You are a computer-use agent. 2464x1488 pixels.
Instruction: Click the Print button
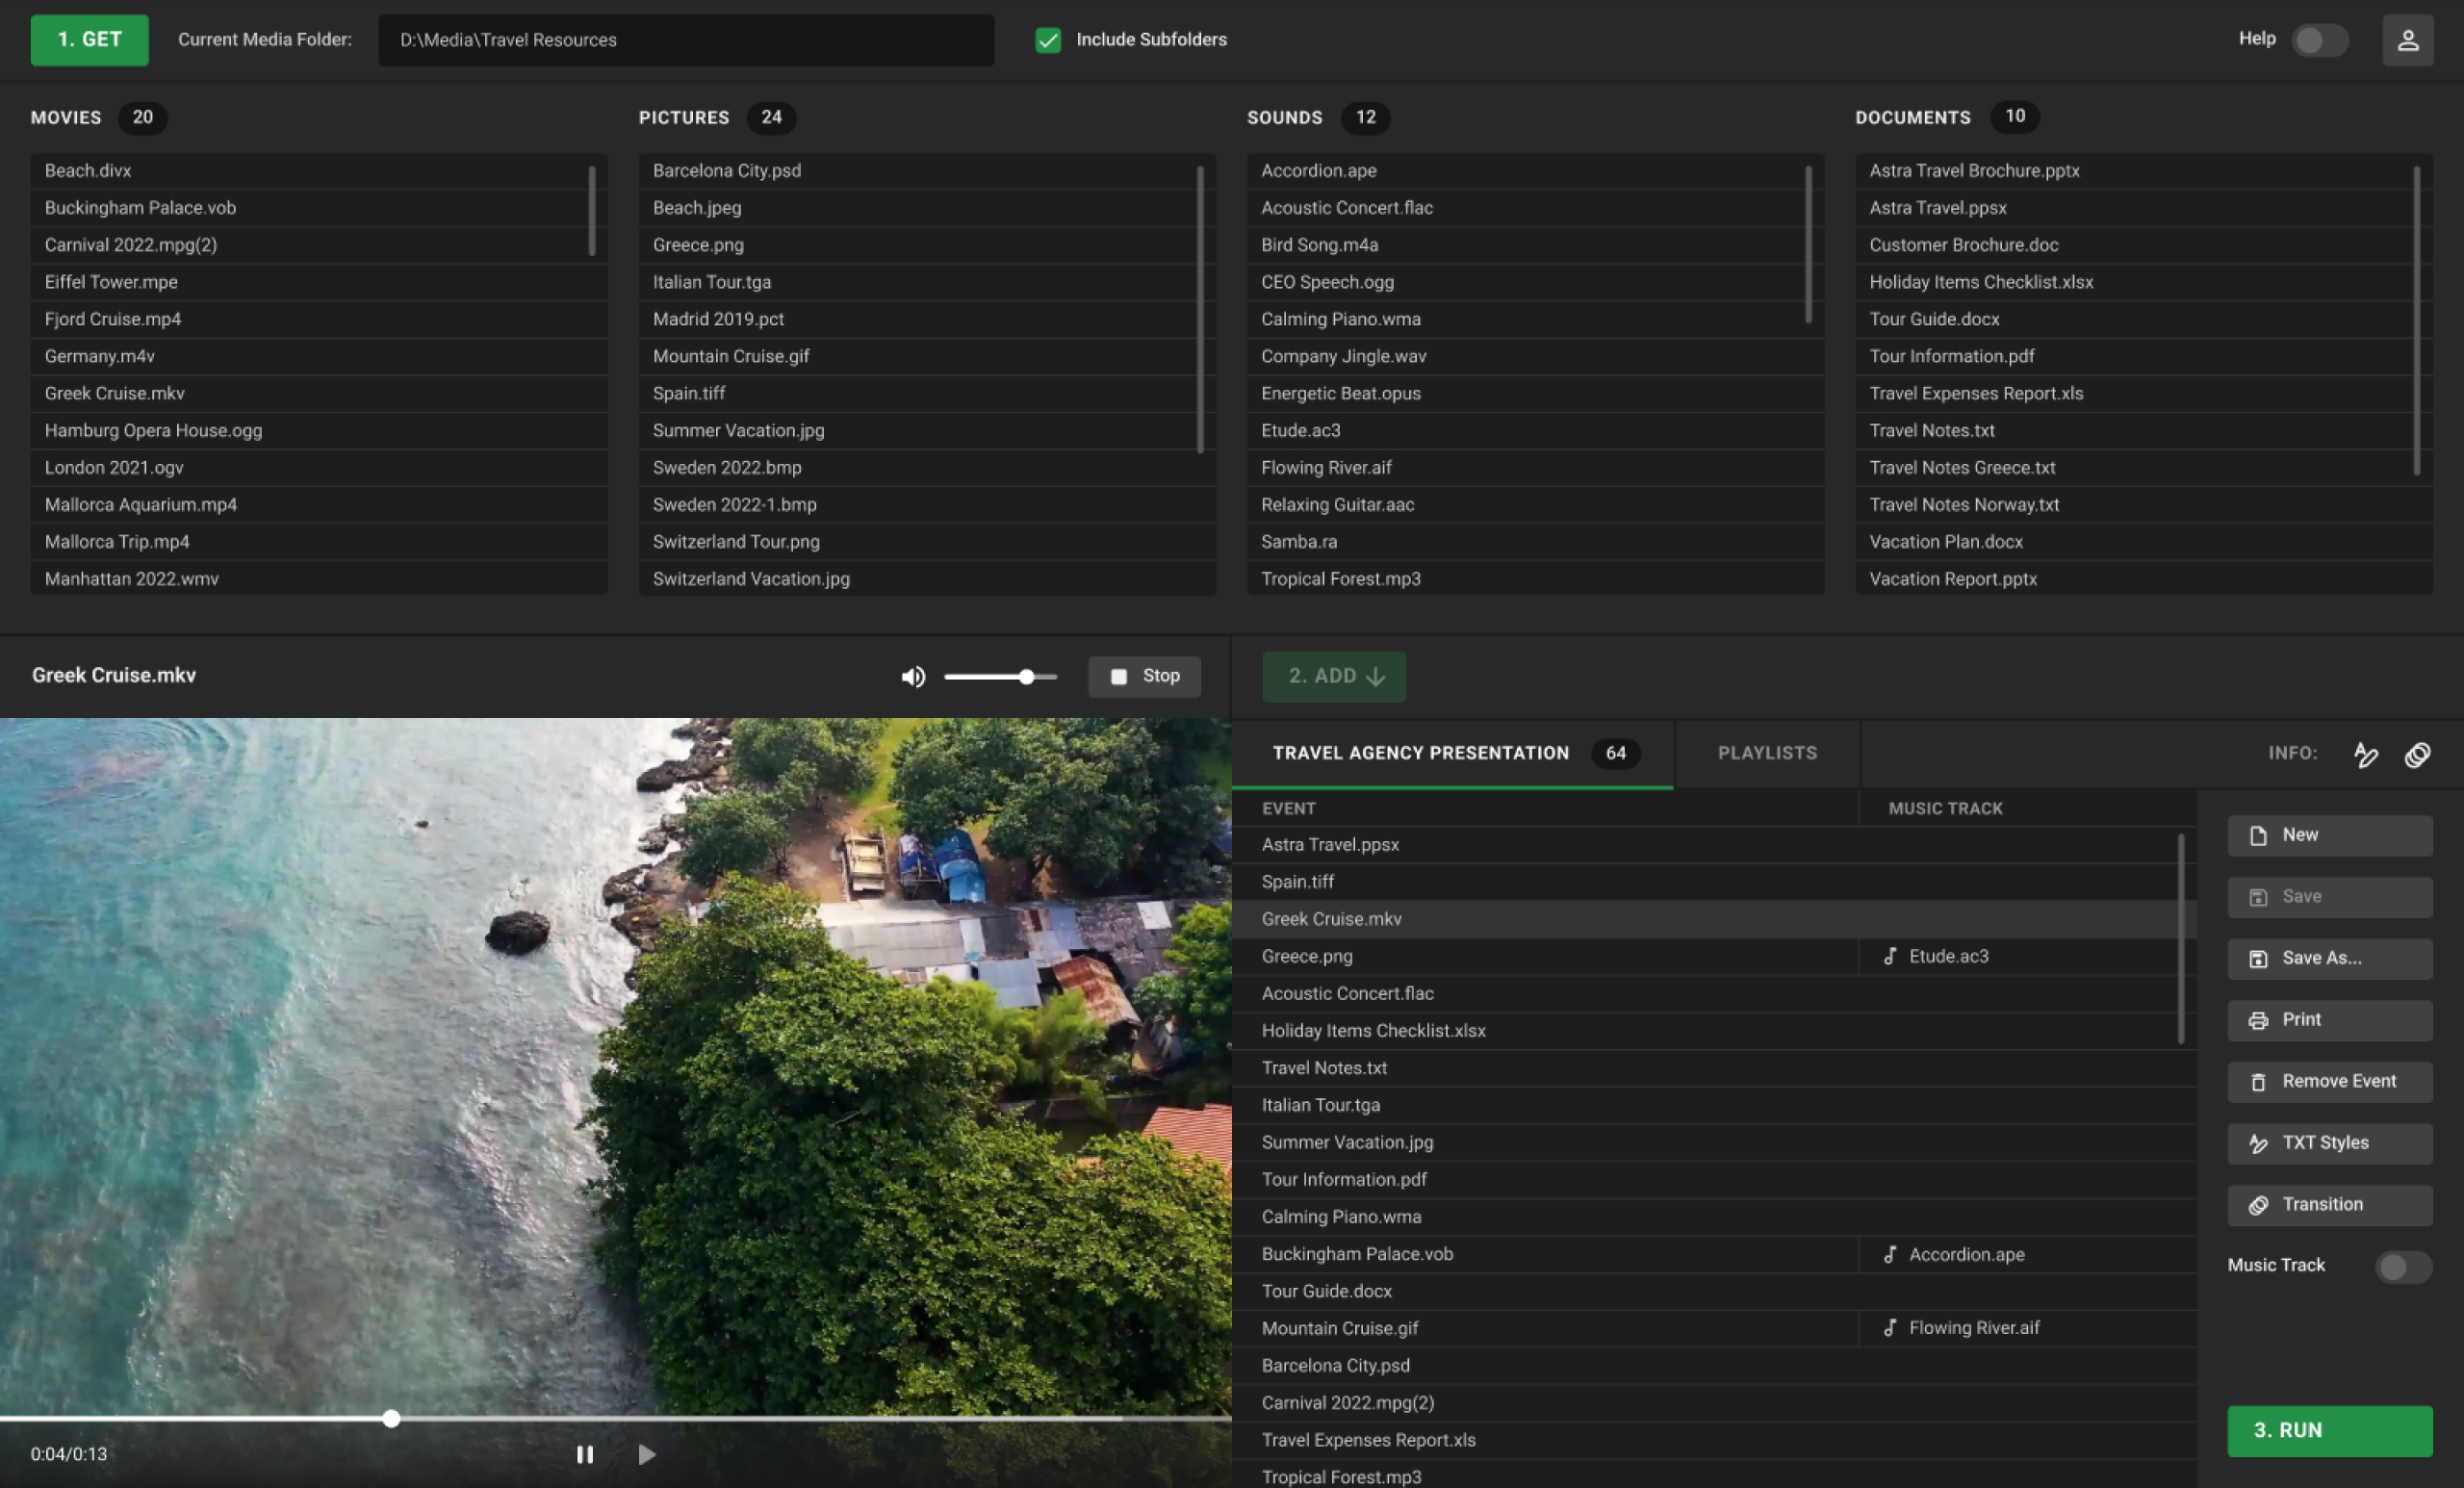(2329, 1020)
